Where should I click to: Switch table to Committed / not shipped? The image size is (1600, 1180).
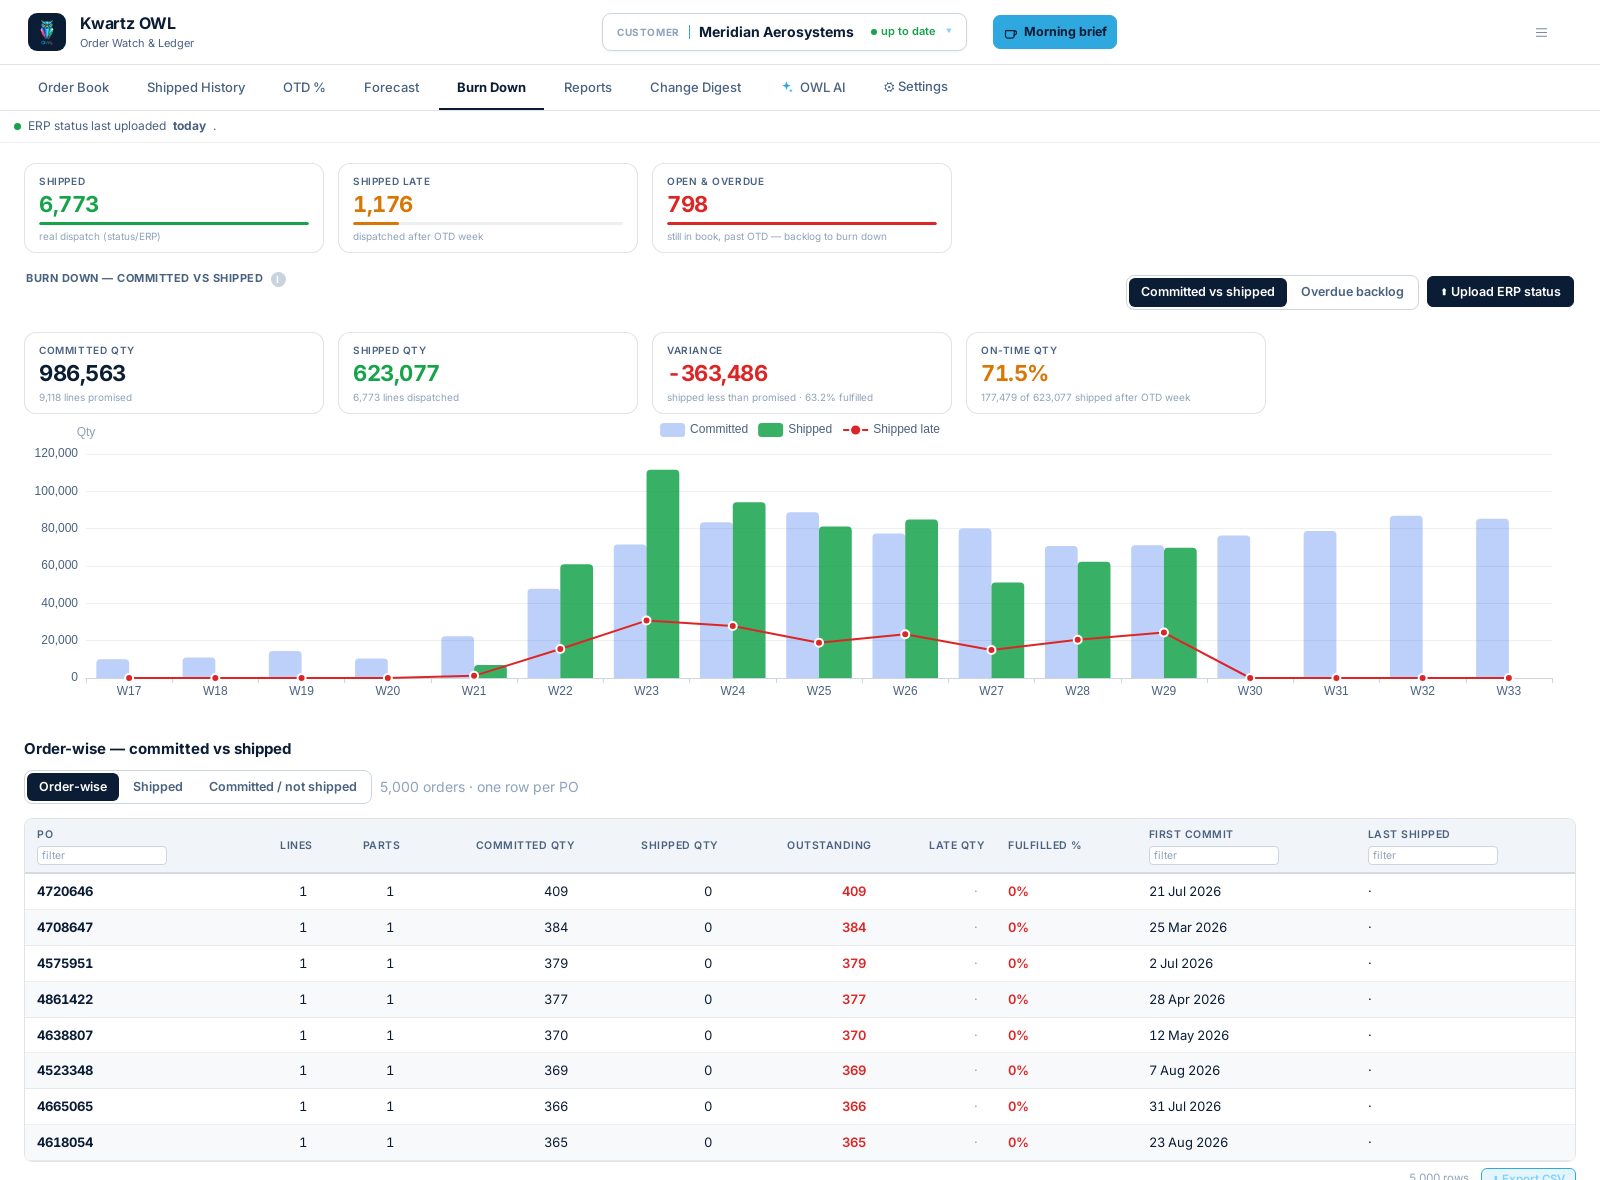[283, 787]
